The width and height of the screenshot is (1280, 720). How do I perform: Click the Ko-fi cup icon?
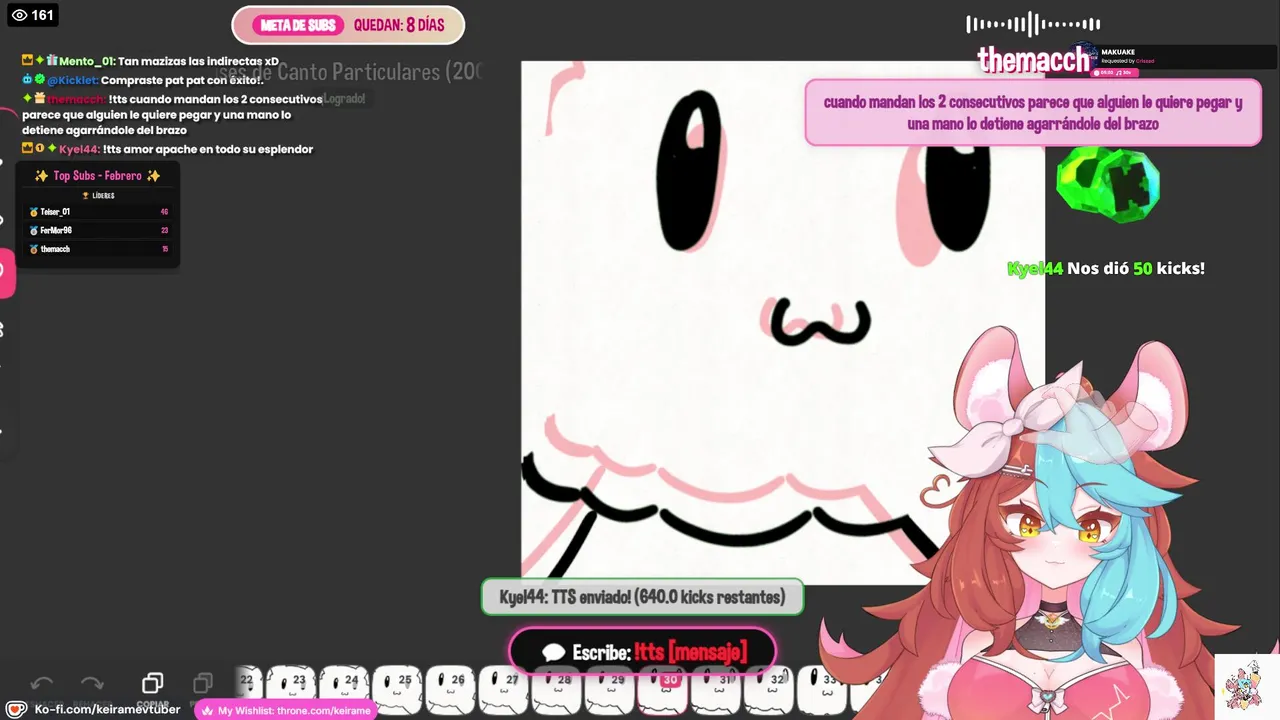pos(16,709)
